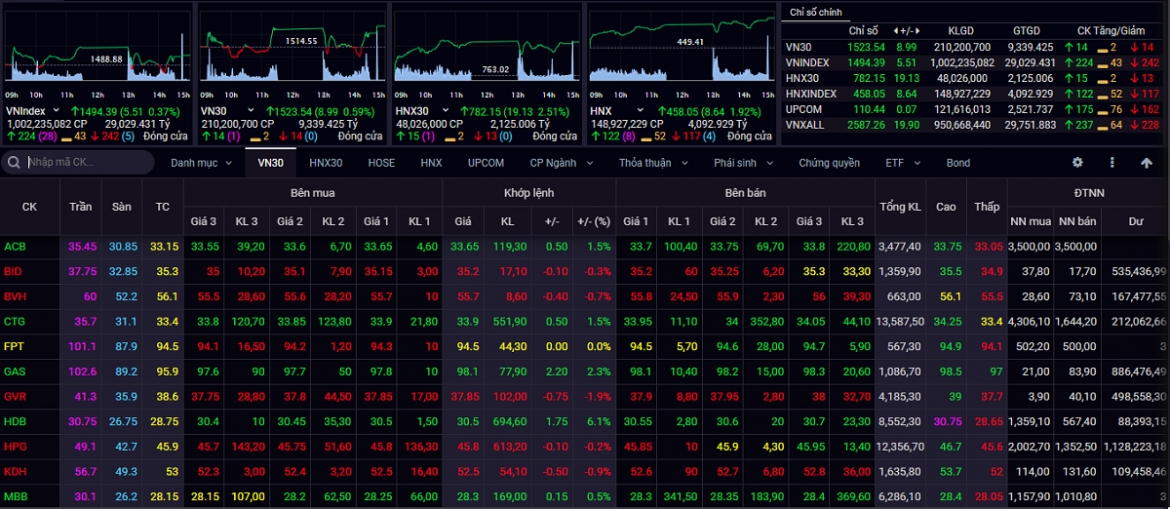Select the UPCOM row in index table

[974, 109]
